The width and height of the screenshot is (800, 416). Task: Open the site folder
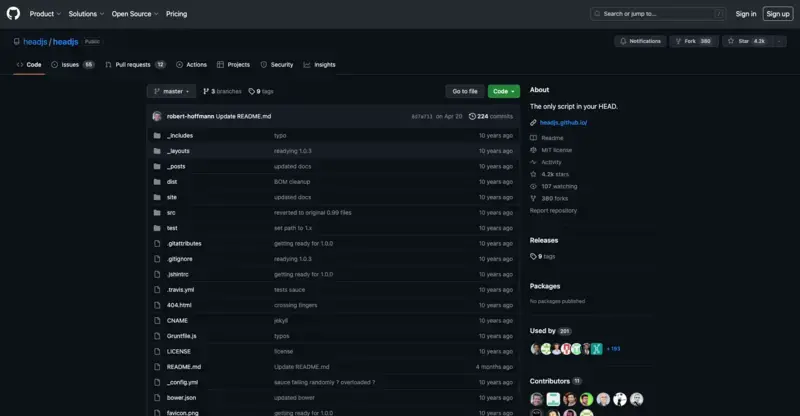[171, 197]
